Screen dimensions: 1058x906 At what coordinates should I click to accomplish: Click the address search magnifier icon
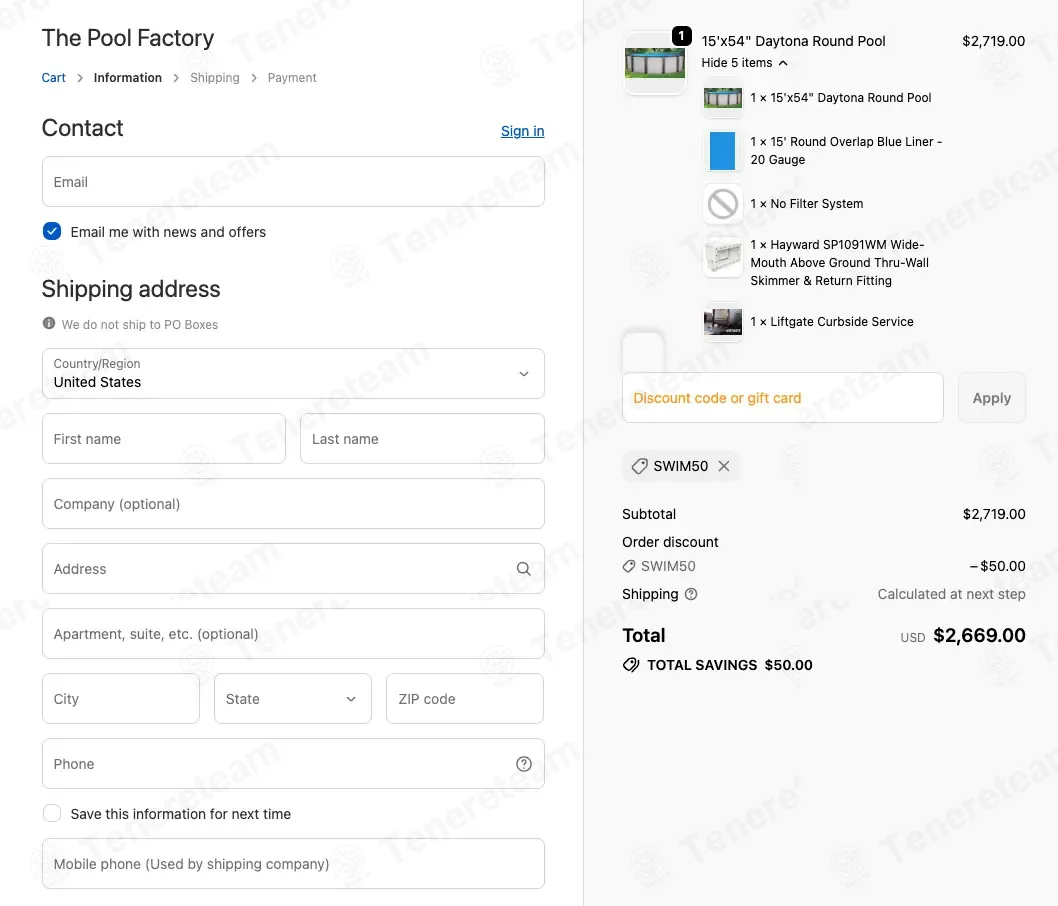tap(523, 569)
